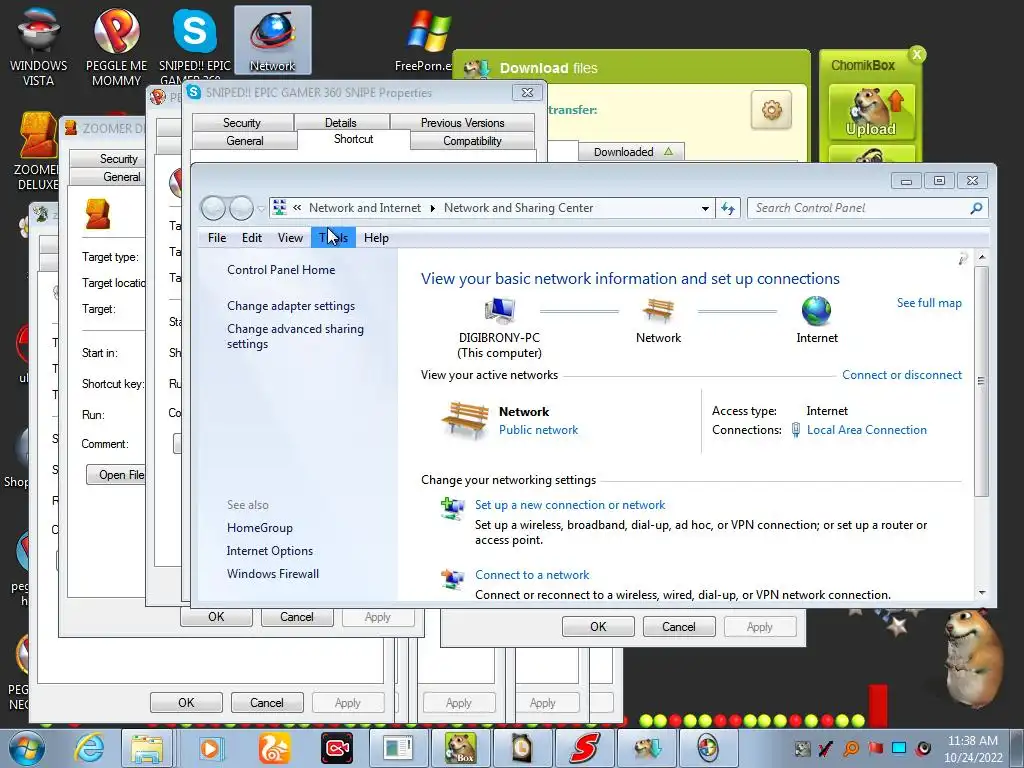Click the DIGIBRONY-PC computer icon

click(x=500, y=312)
